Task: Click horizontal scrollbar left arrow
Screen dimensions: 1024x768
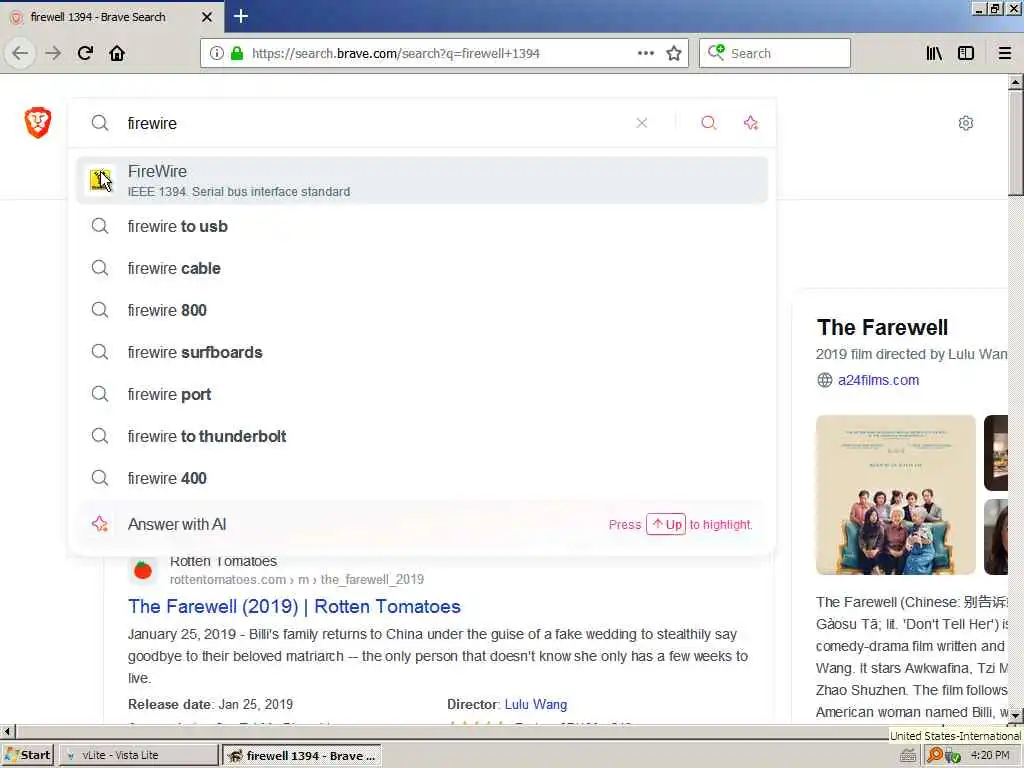Action: [x=8, y=731]
